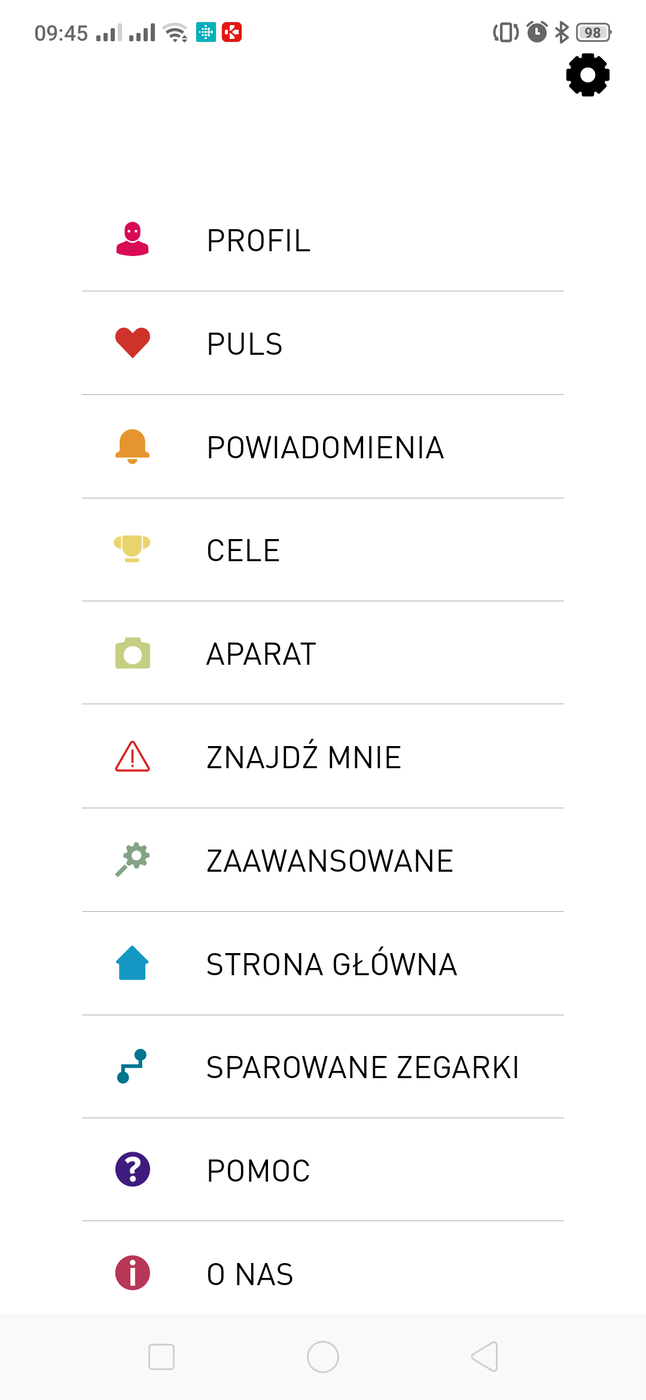This screenshot has height=1400, width=646.
Task: Go to SPAROWANE ZEGARKI
Action: coord(362,1068)
